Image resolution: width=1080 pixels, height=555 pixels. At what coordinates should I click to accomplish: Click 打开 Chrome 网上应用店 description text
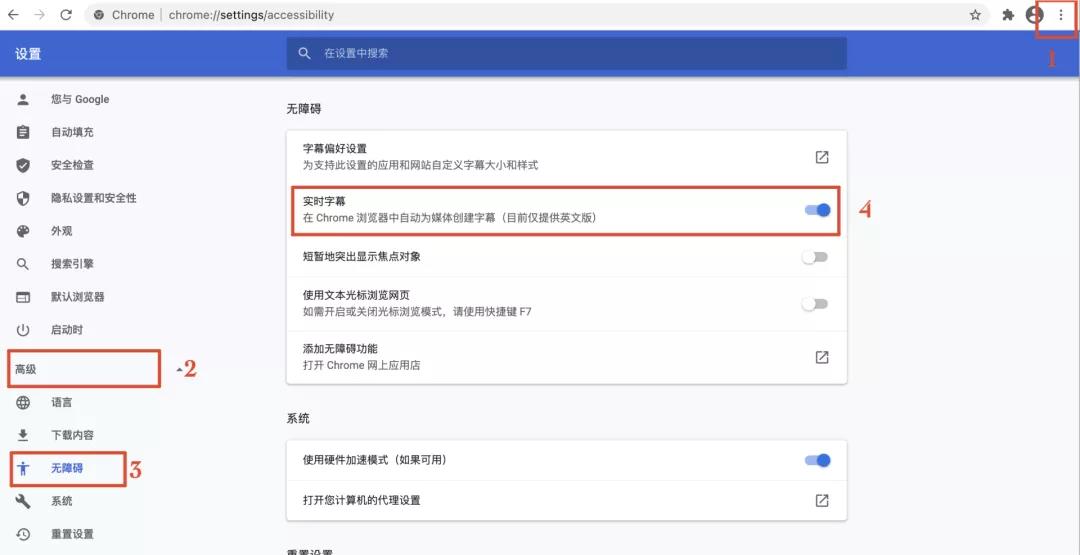tap(362, 365)
